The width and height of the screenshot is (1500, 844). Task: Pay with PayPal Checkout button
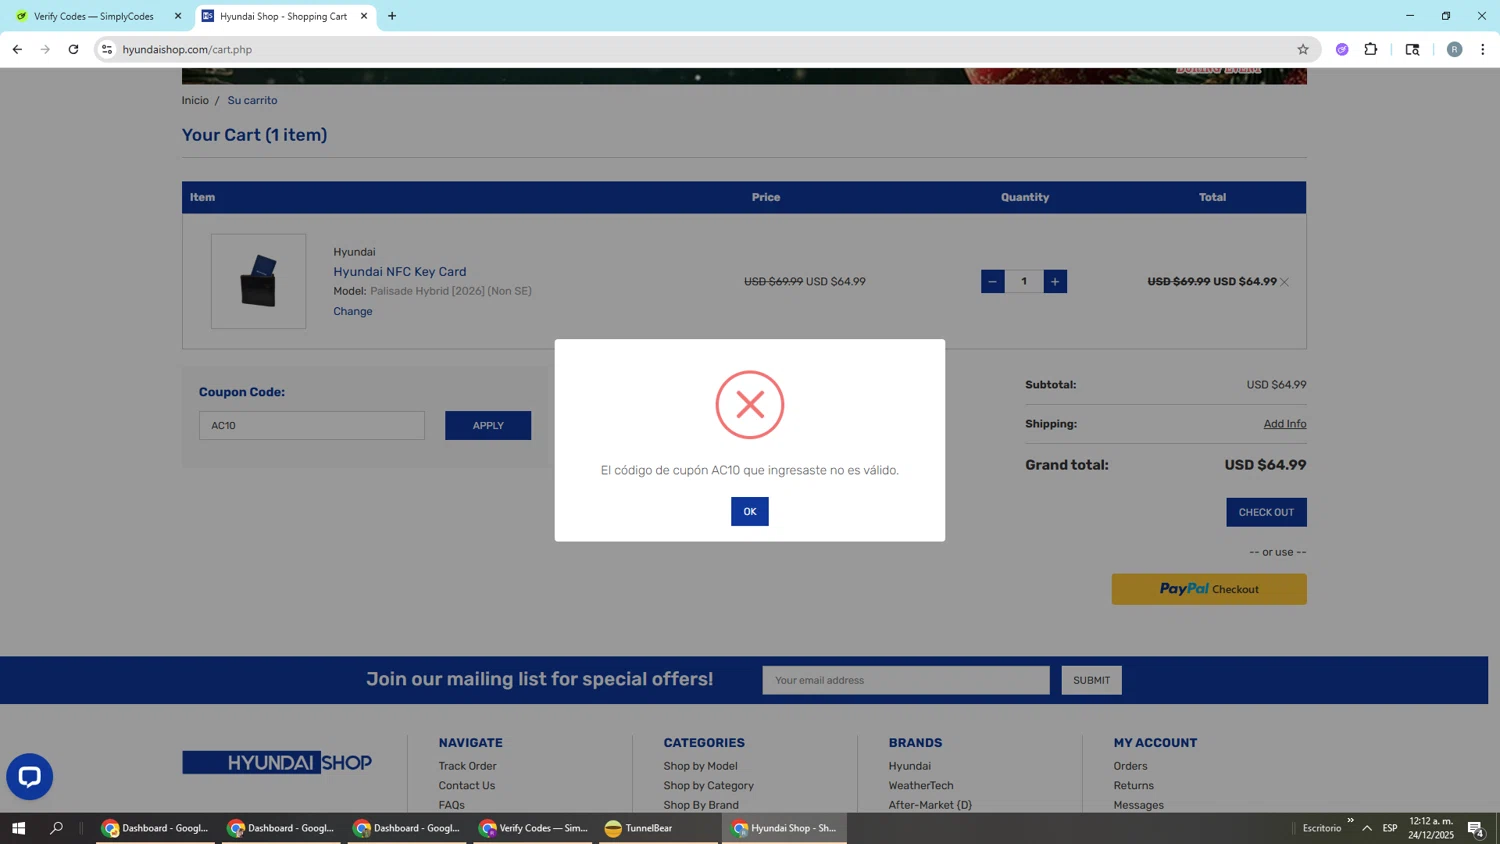tap(1209, 589)
